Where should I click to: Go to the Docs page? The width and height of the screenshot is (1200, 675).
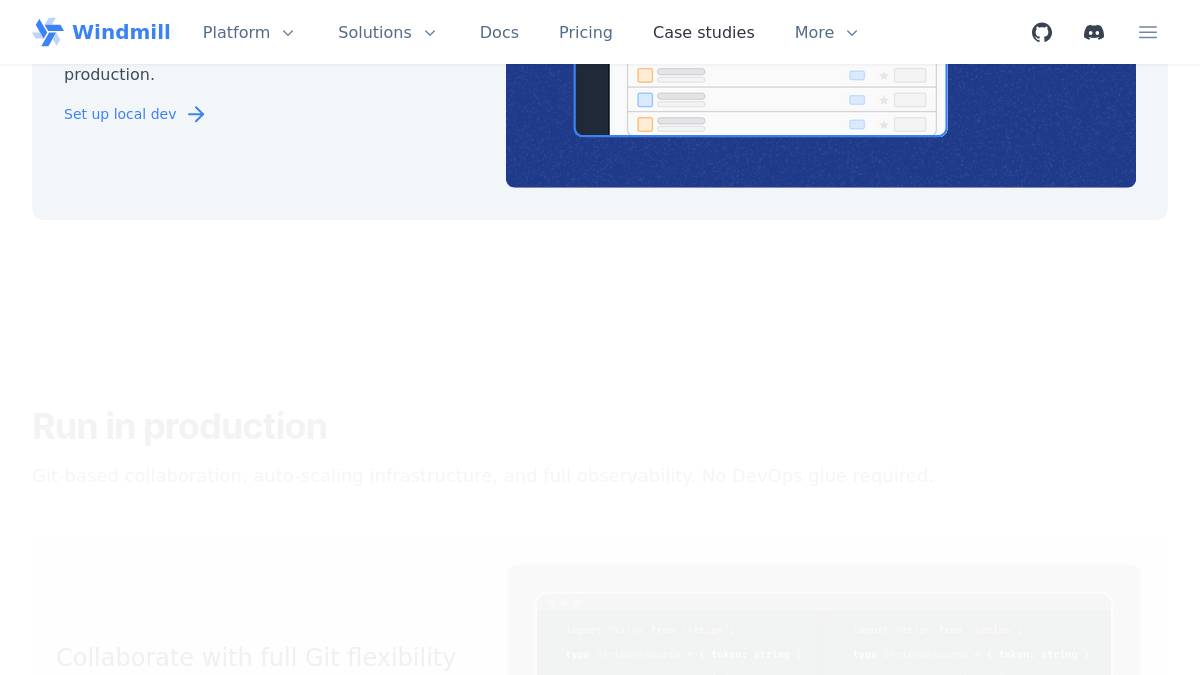pyautogui.click(x=499, y=32)
